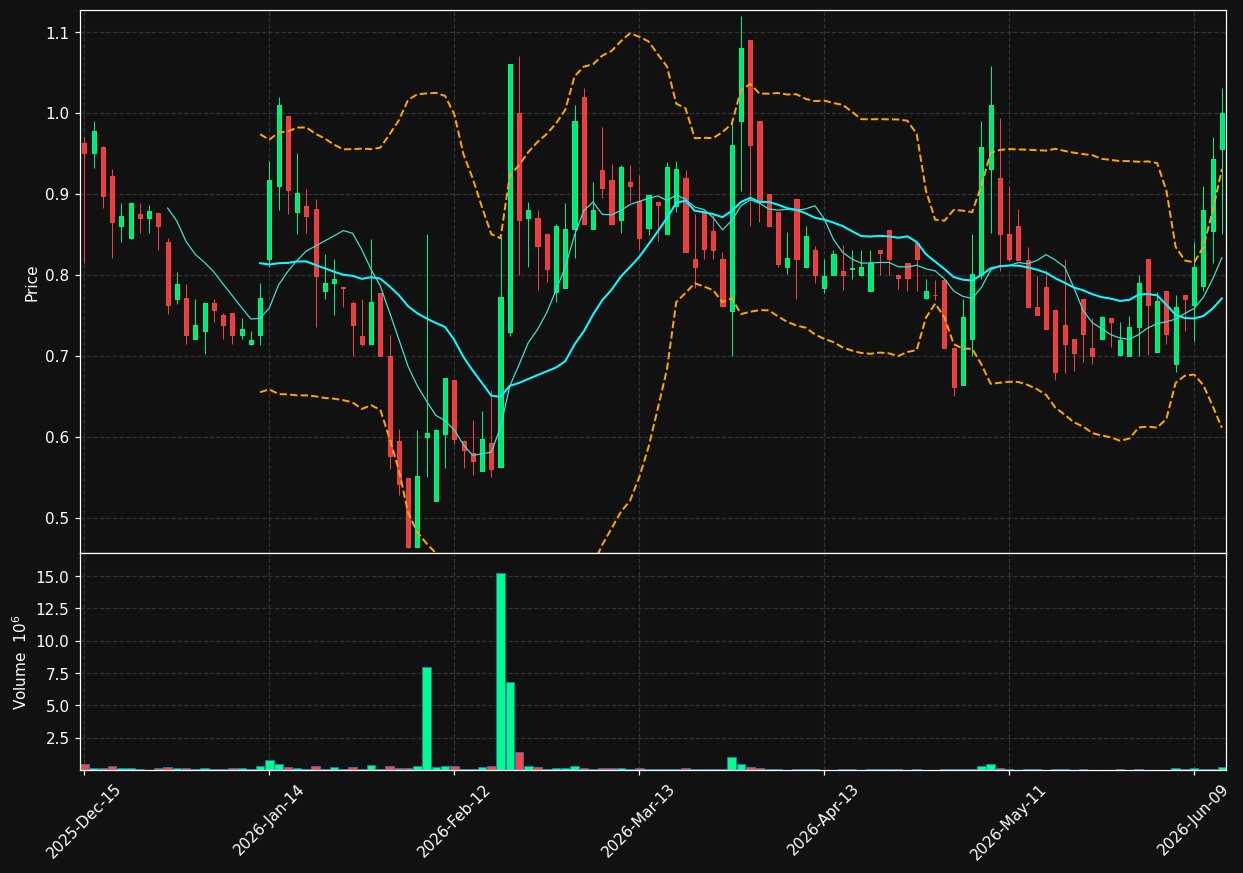Click the 0.9 price tick label

click(x=59, y=195)
